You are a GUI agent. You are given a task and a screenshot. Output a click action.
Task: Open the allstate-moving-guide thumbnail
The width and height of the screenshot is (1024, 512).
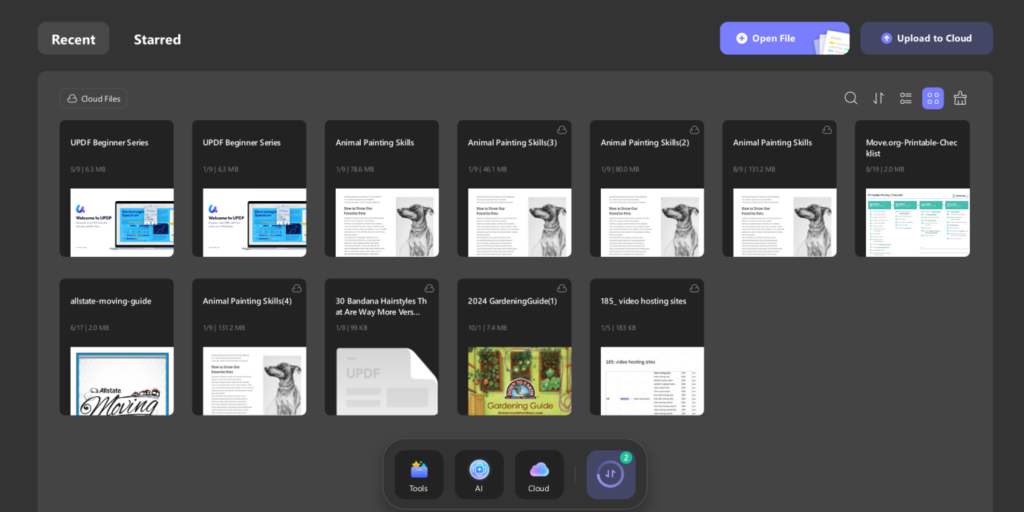(x=116, y=380)
